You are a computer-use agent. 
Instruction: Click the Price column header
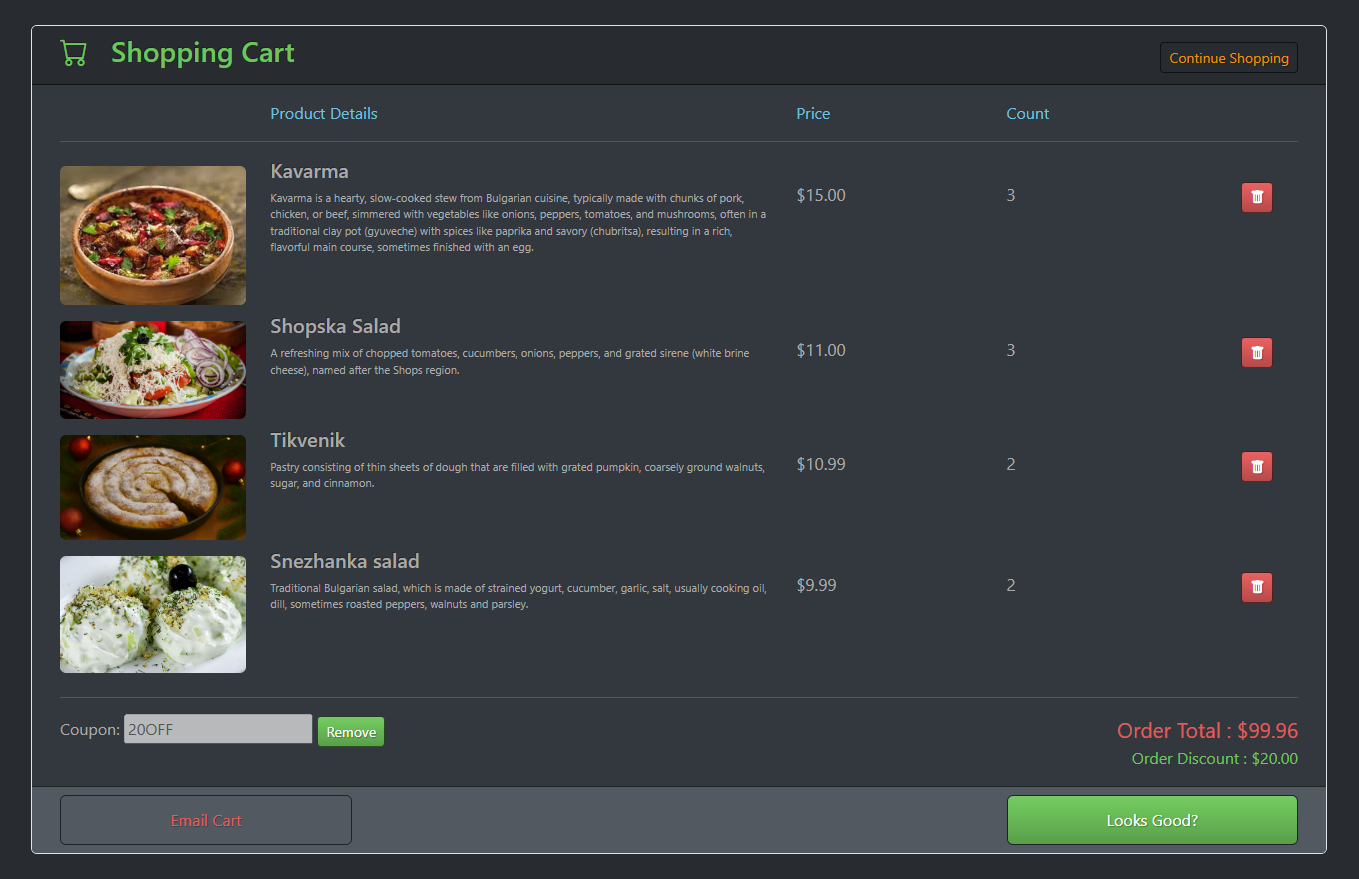[x=812, y=113]
